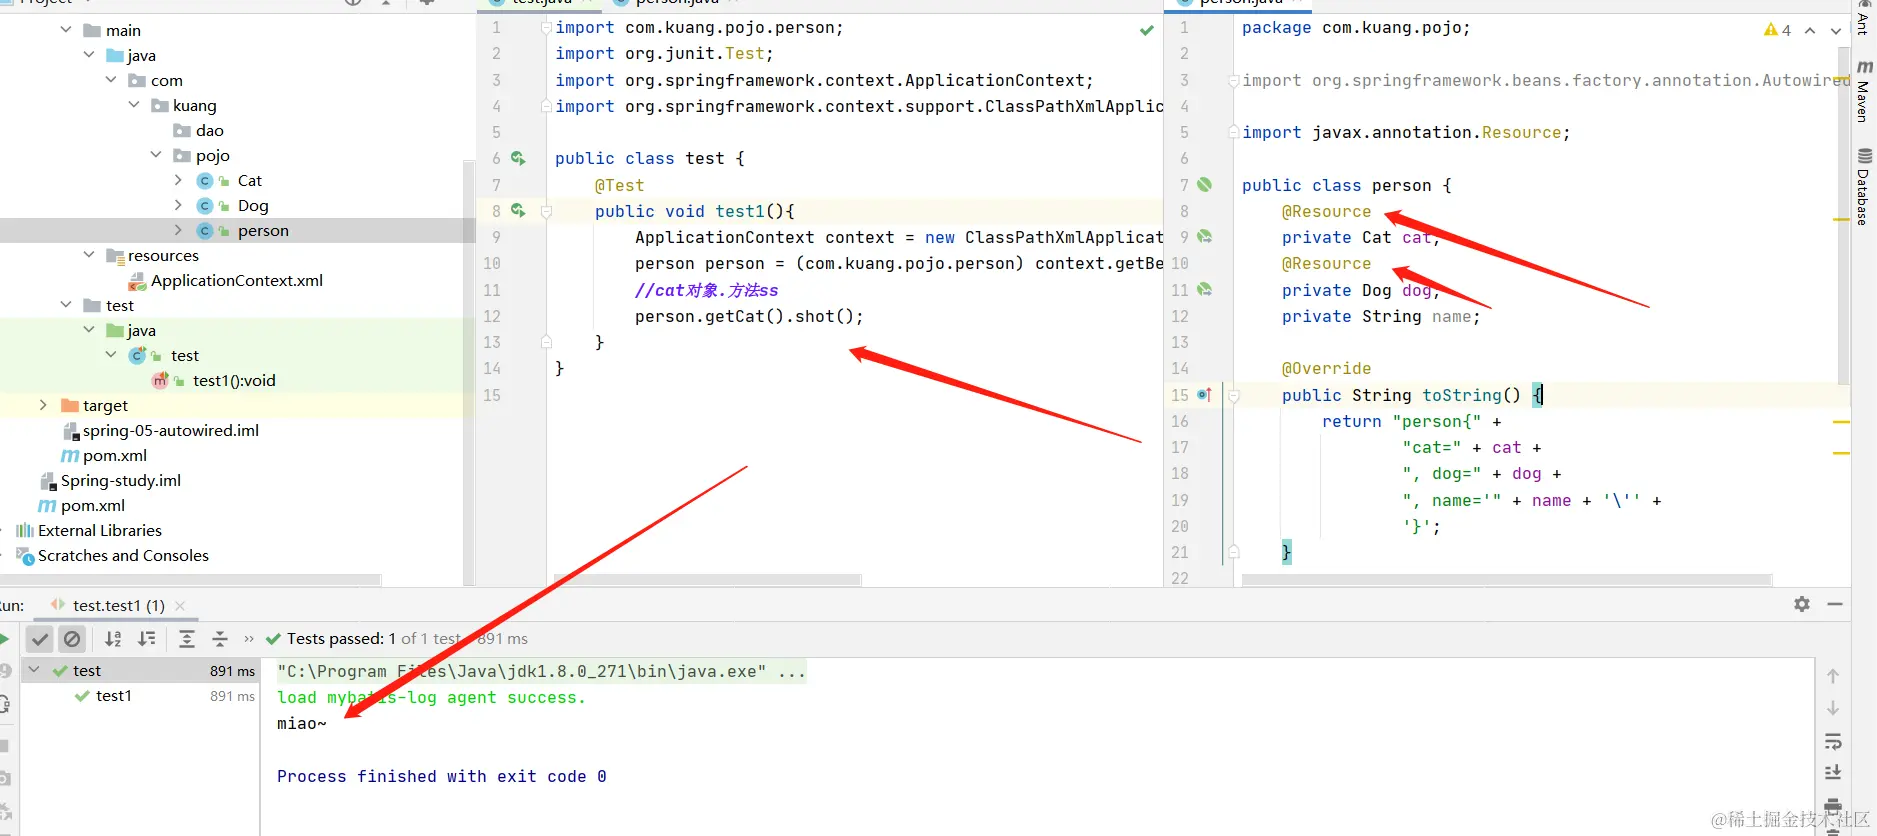Click test.java editor horizontal scrollbar
The width and height of the screenshot is (1877, 836).
708,580
